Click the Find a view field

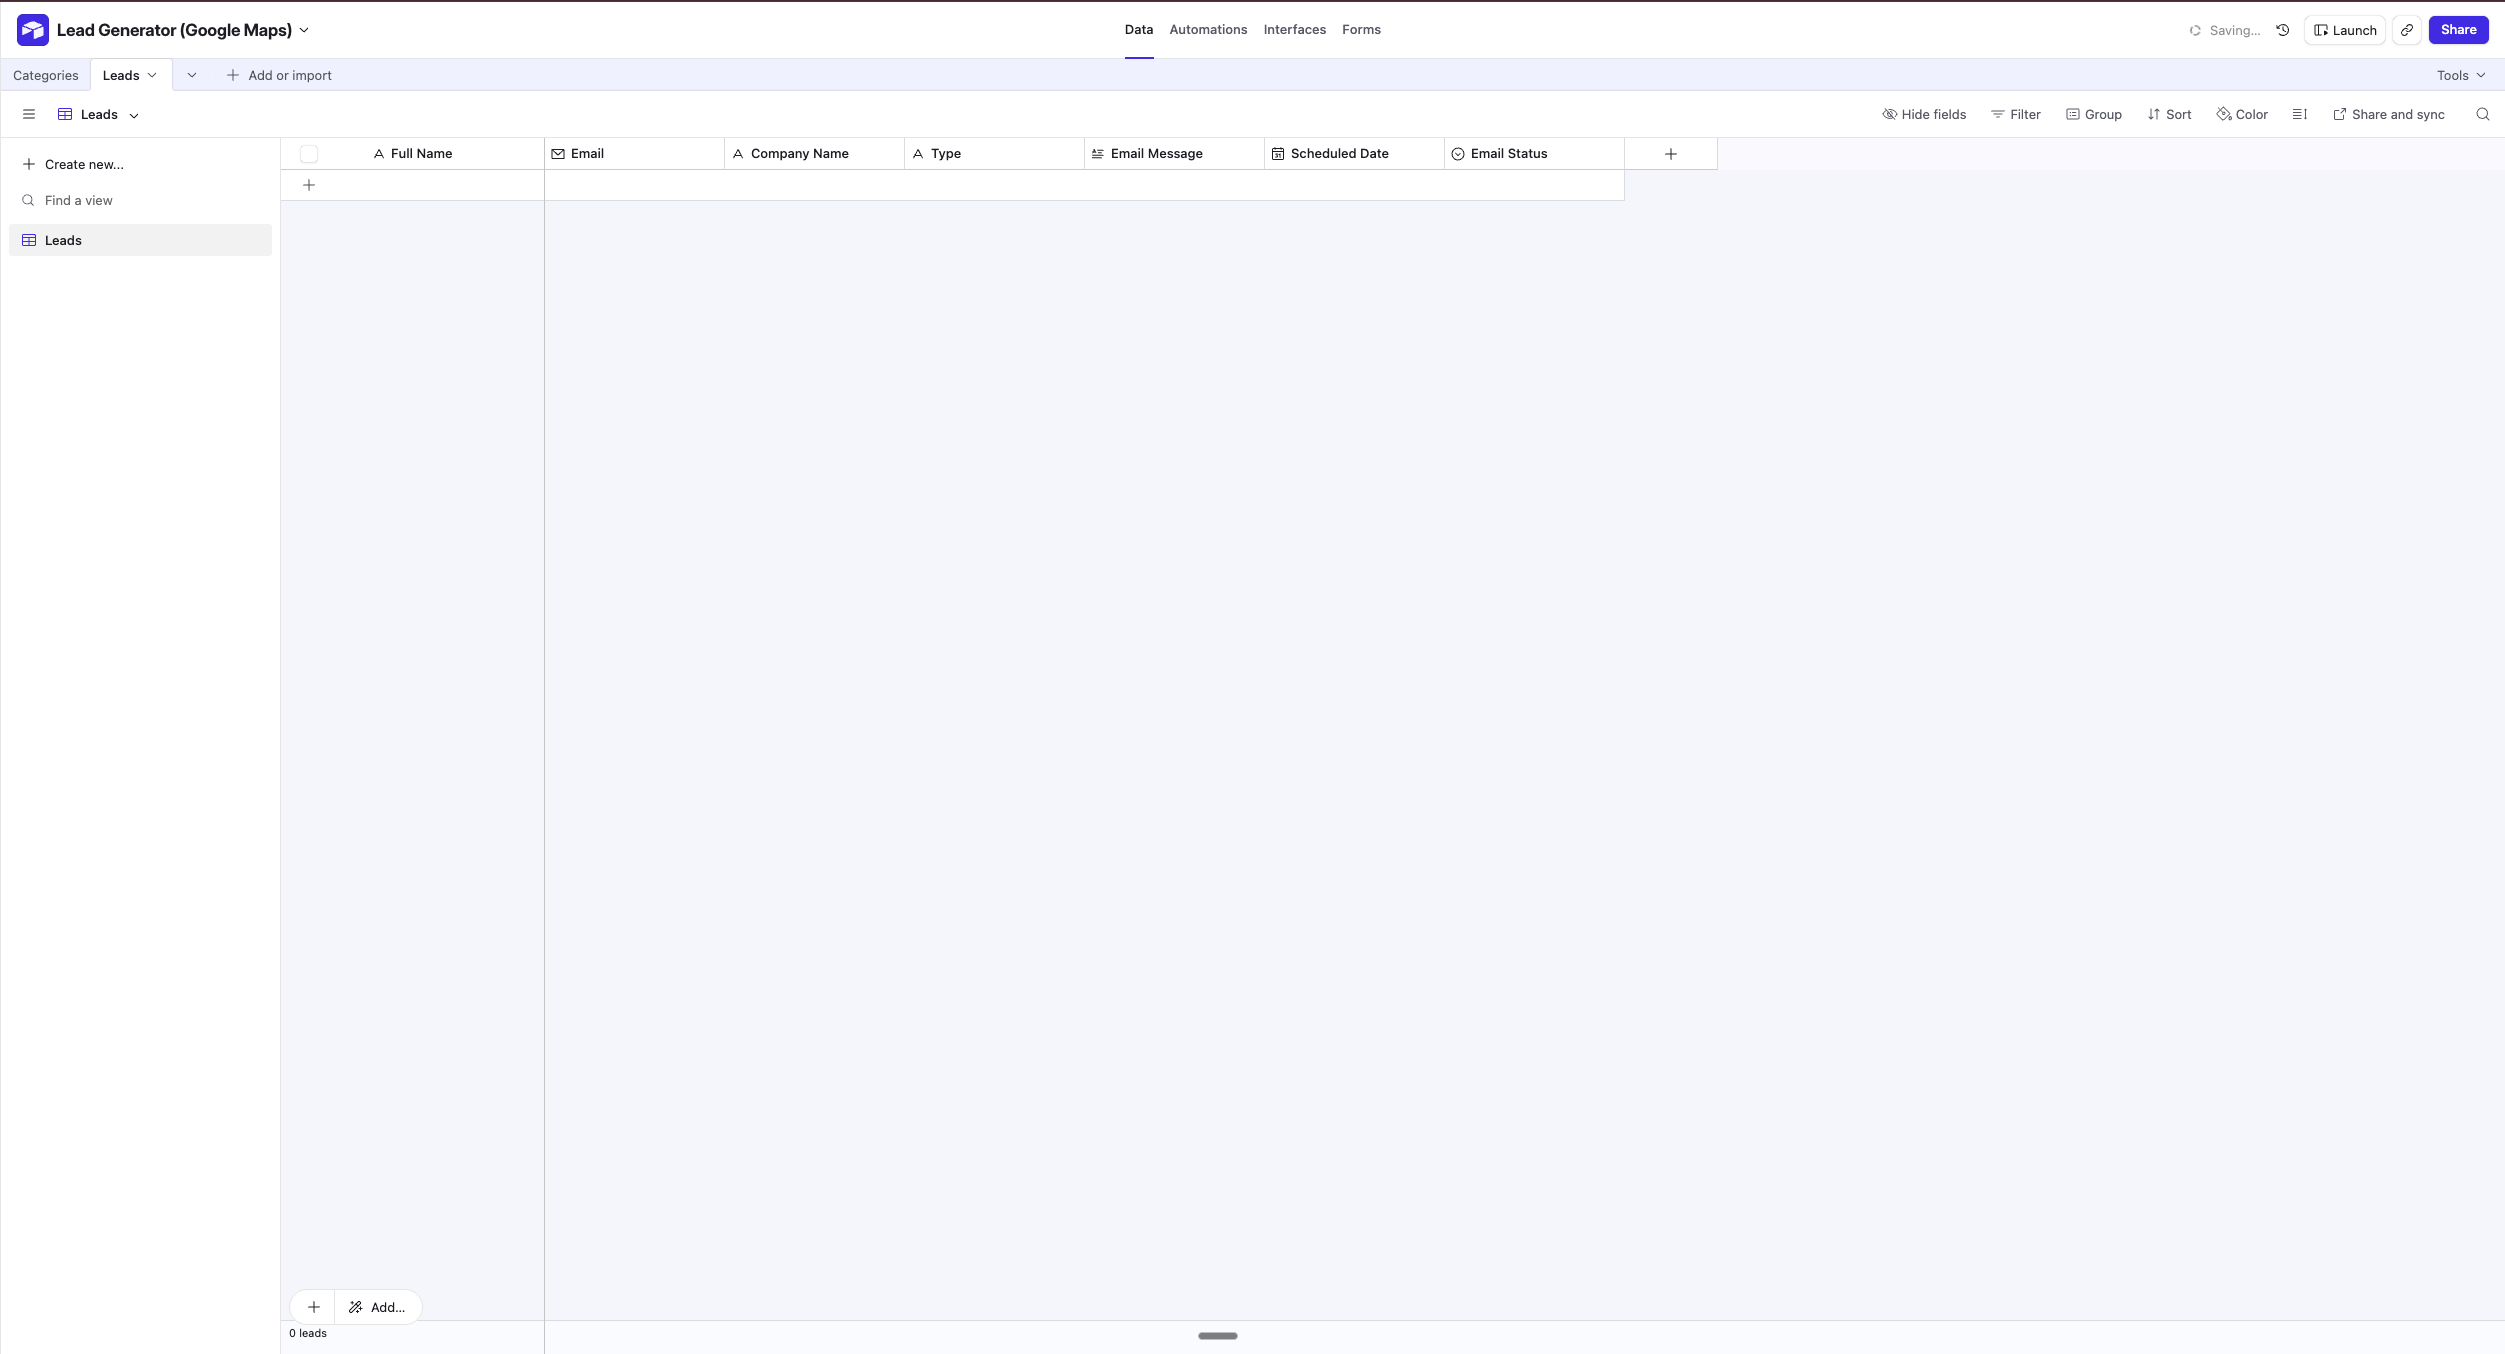(x=79, y=200)
